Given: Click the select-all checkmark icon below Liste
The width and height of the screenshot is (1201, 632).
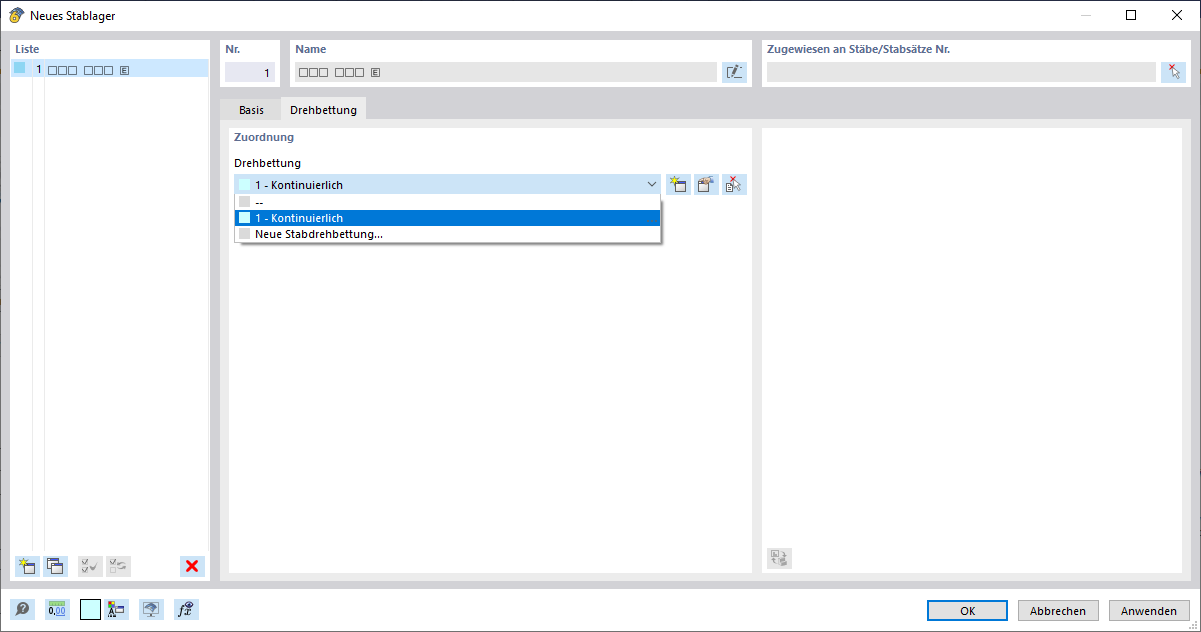Looking at the screenshot, I should (x=90, y=566).
